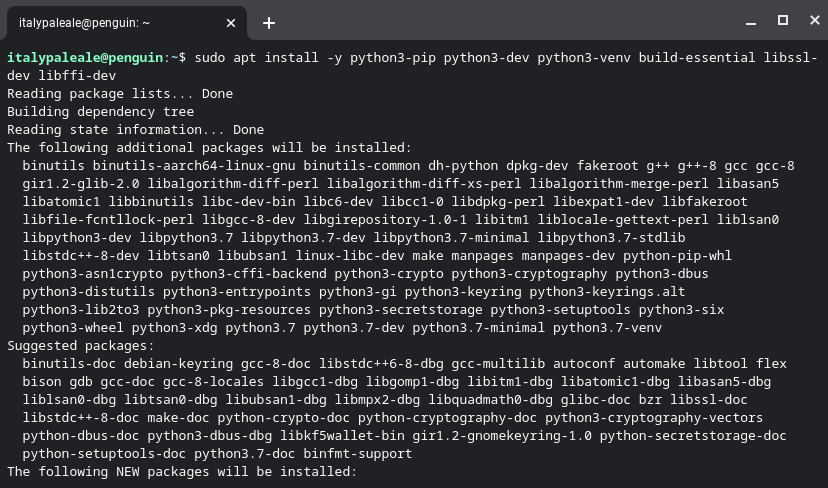
Task: Click the Reading package lists line
Action: (119, 94)
